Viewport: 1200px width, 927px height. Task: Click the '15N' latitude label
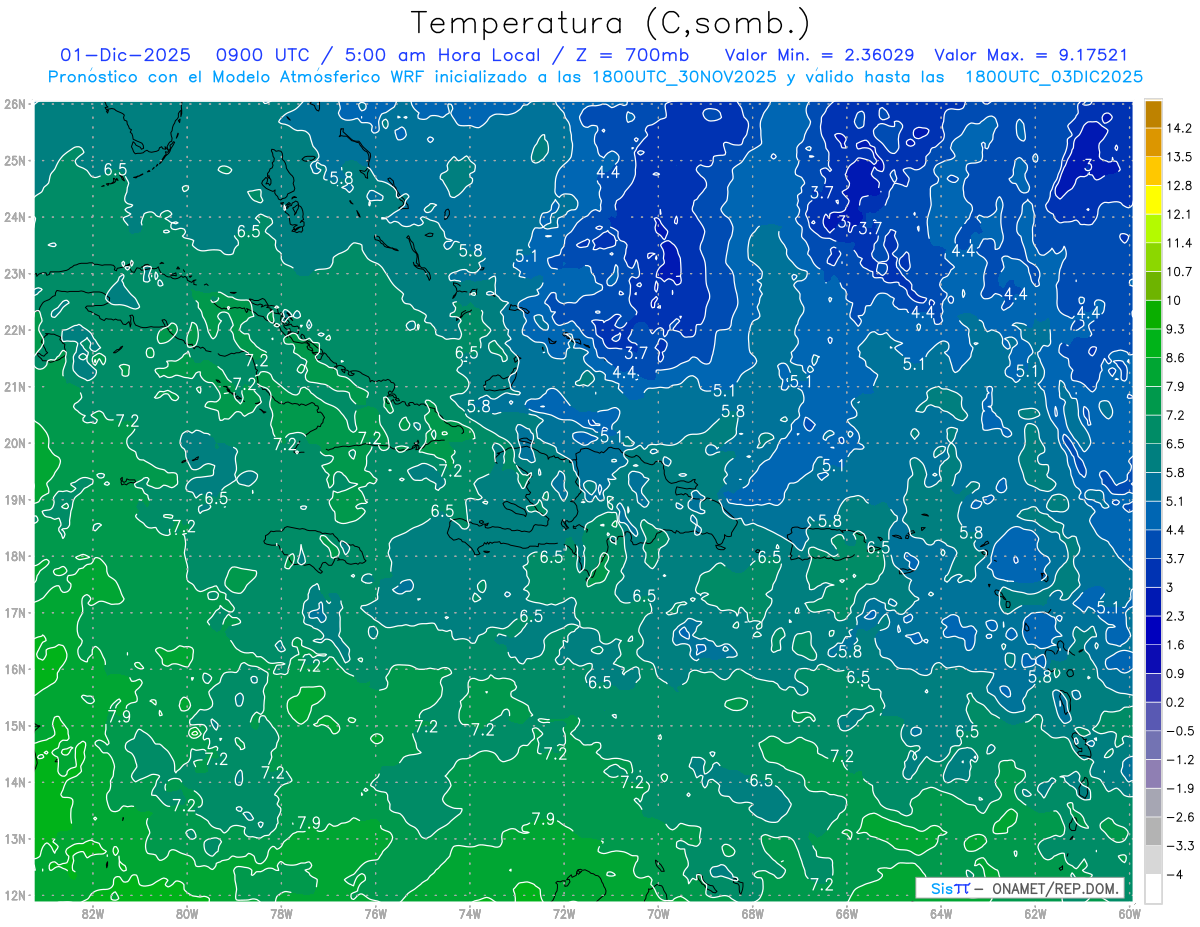[x=14, y=725]
